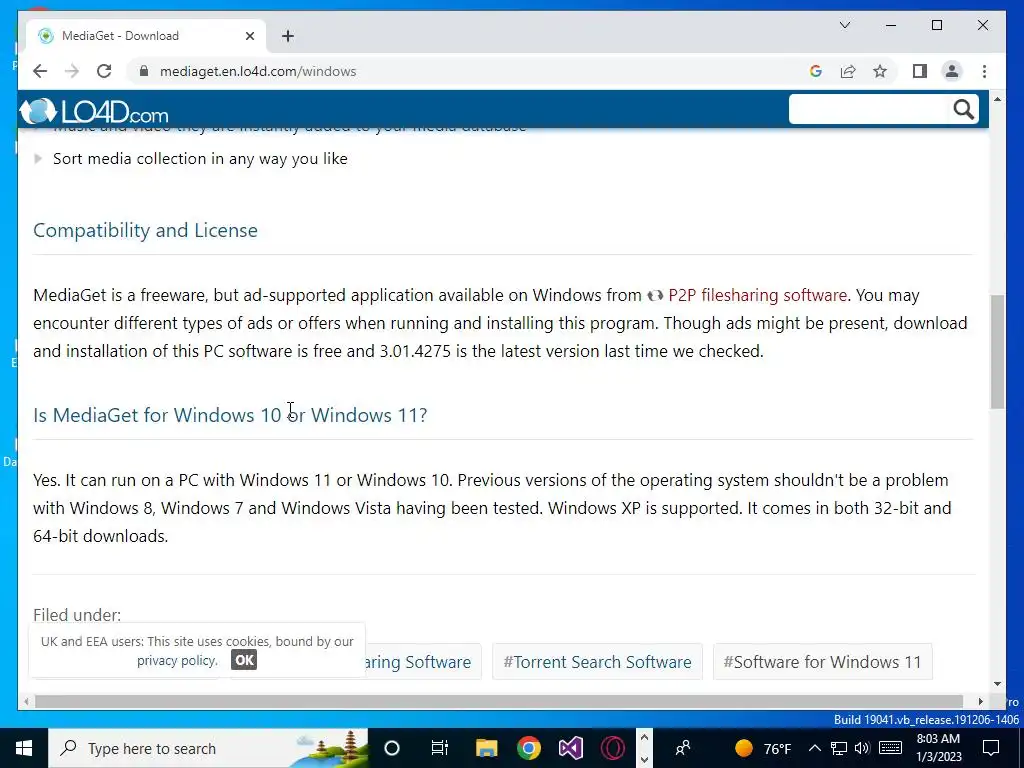Open Cortana from the taskbar circle
Viewport: 1024px width, 768px height.
[x=392, y=748]
